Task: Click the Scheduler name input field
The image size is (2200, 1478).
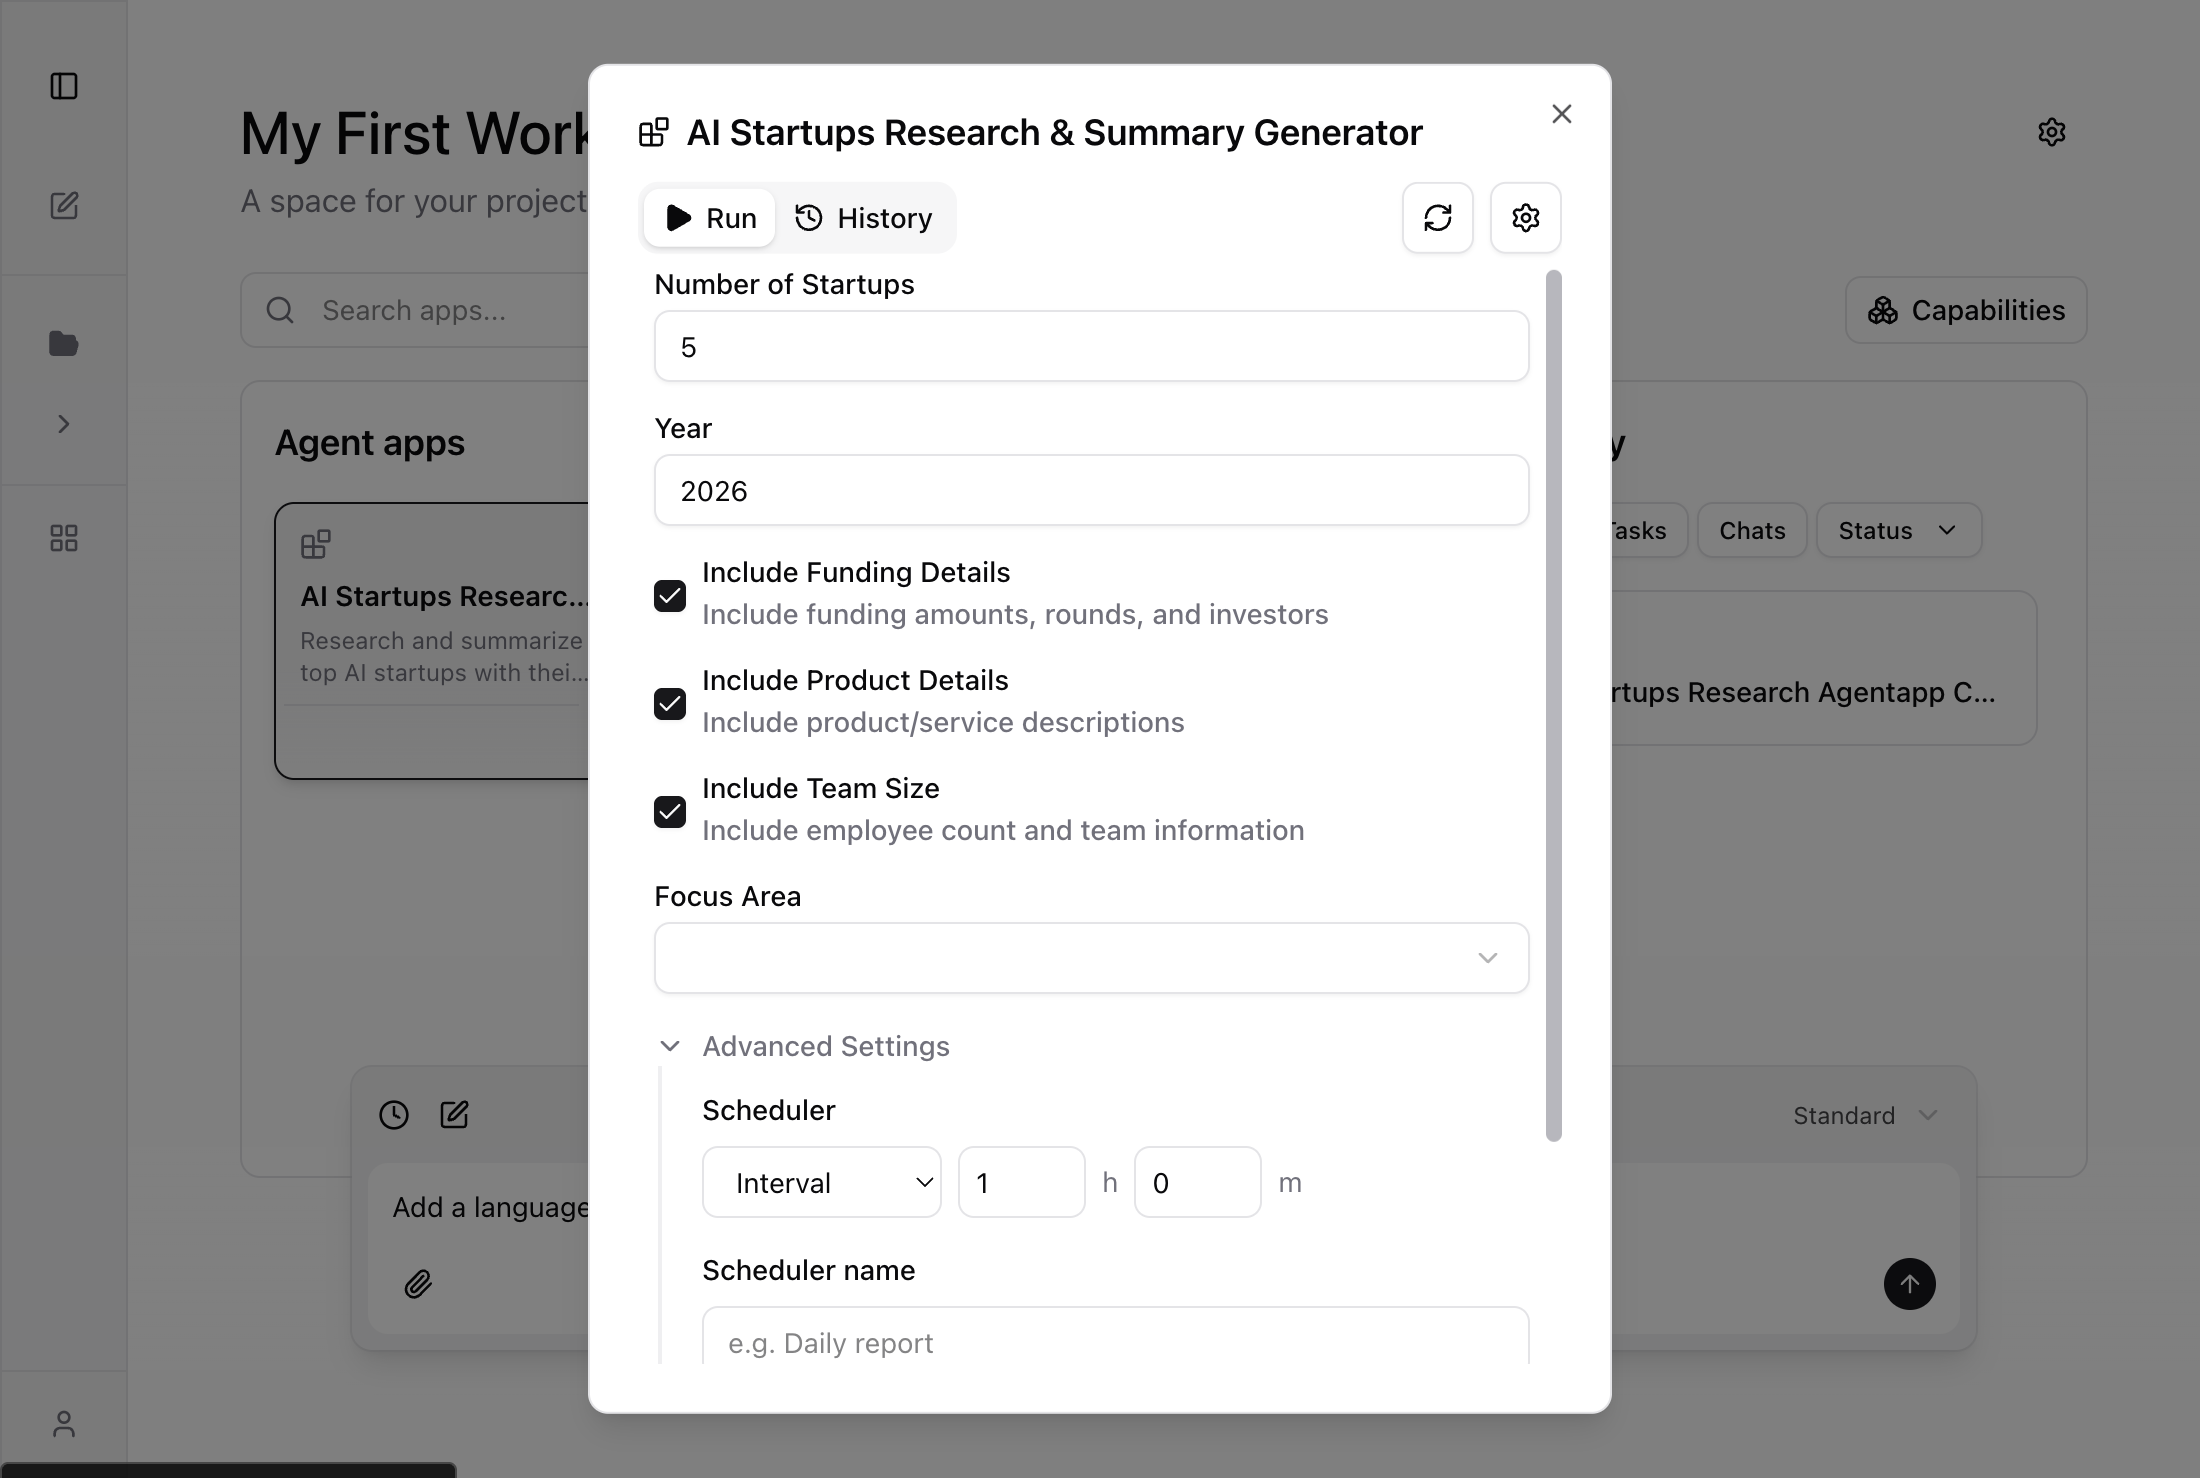Action: point(1114,1342)
